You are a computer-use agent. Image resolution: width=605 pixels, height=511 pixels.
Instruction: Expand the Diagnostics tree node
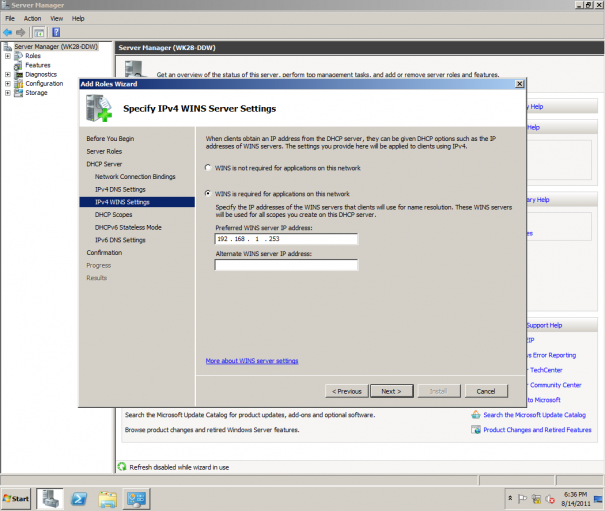click(7, 74)
